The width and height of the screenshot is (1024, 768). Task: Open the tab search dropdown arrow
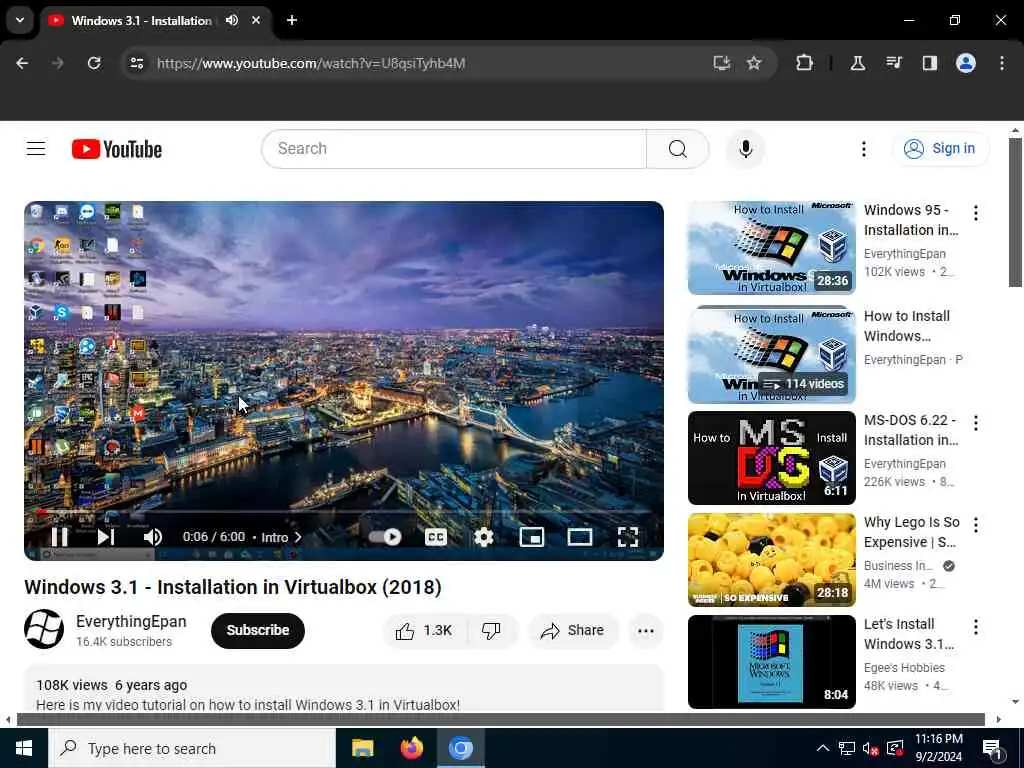click(x=20, y=20)
